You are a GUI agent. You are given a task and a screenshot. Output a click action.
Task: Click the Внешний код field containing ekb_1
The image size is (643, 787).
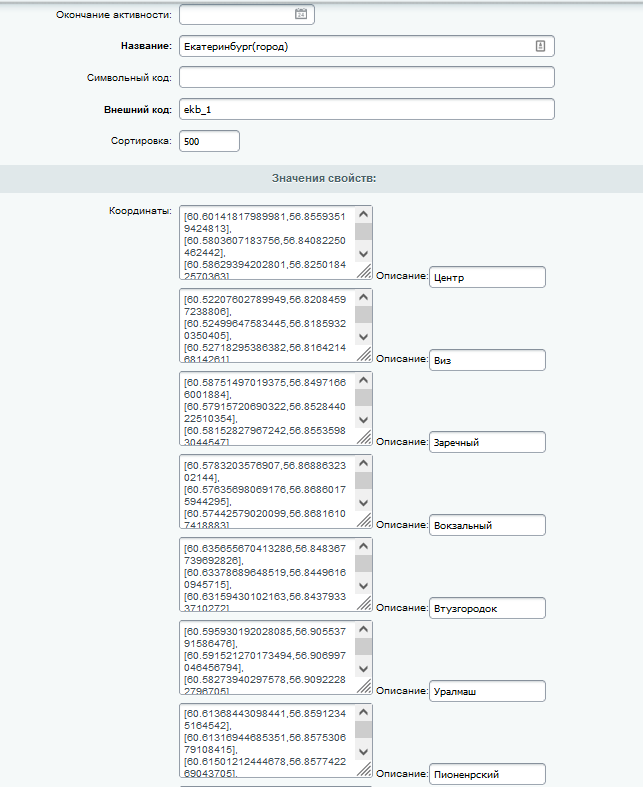(366, 110)
